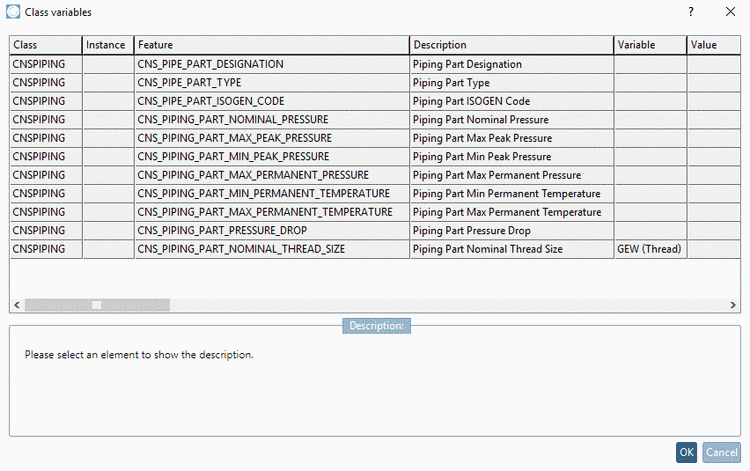This screenshot has height=471, width=750.
Task: Click Value cell for CNS_PIPE_PART_TYPE row
Action: (714, 83)
